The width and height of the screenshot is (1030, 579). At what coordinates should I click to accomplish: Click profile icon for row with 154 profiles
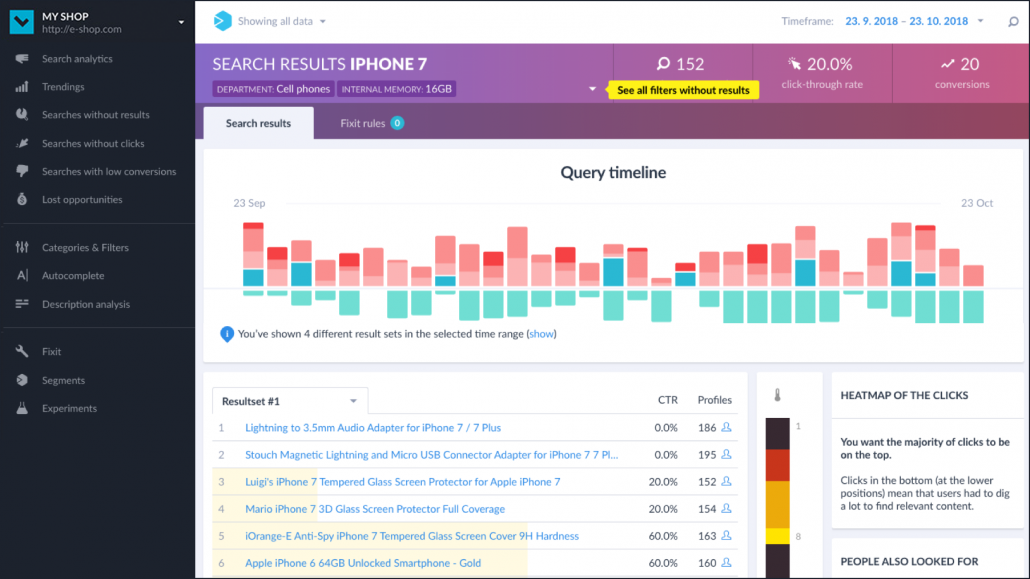(726, 508)
